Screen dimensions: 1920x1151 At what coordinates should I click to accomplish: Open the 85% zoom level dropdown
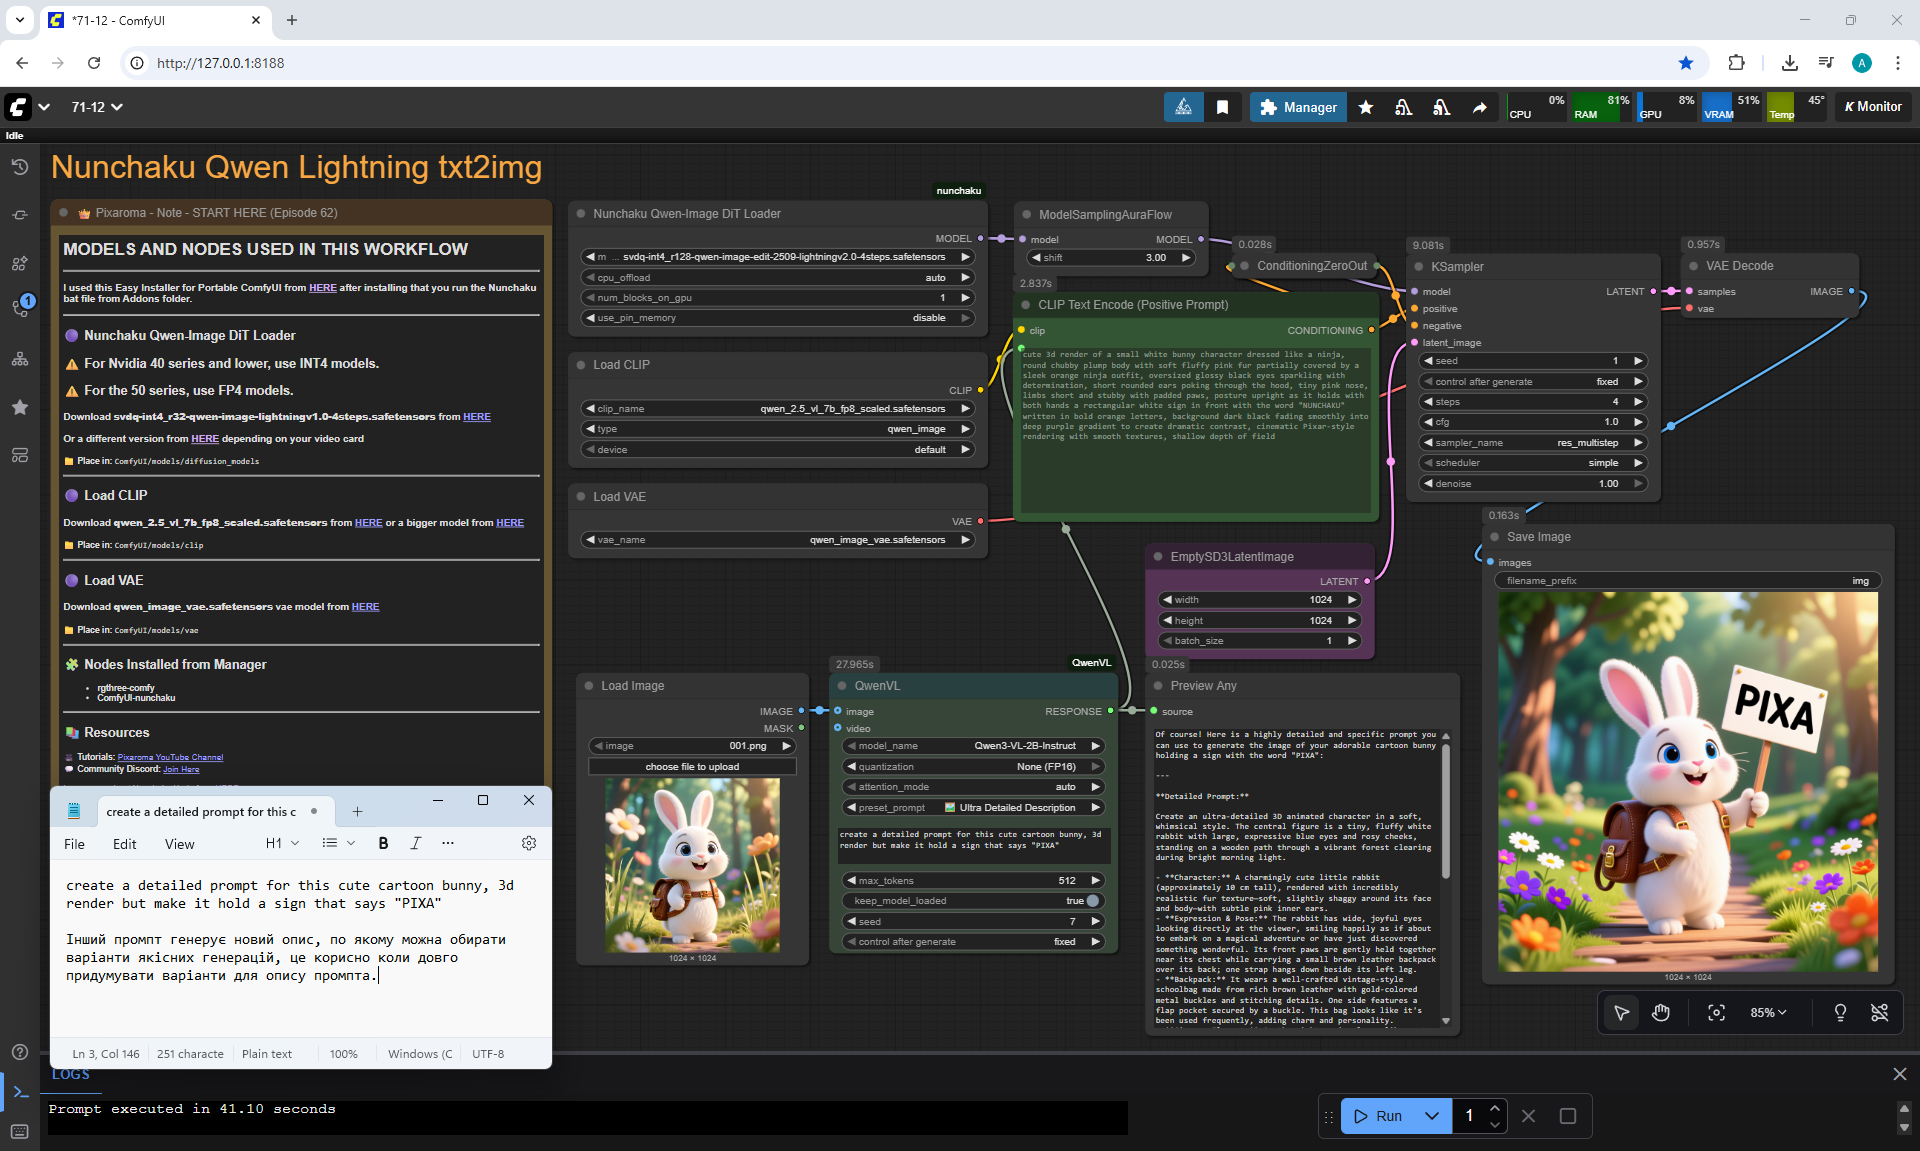coord(1767,1013)
